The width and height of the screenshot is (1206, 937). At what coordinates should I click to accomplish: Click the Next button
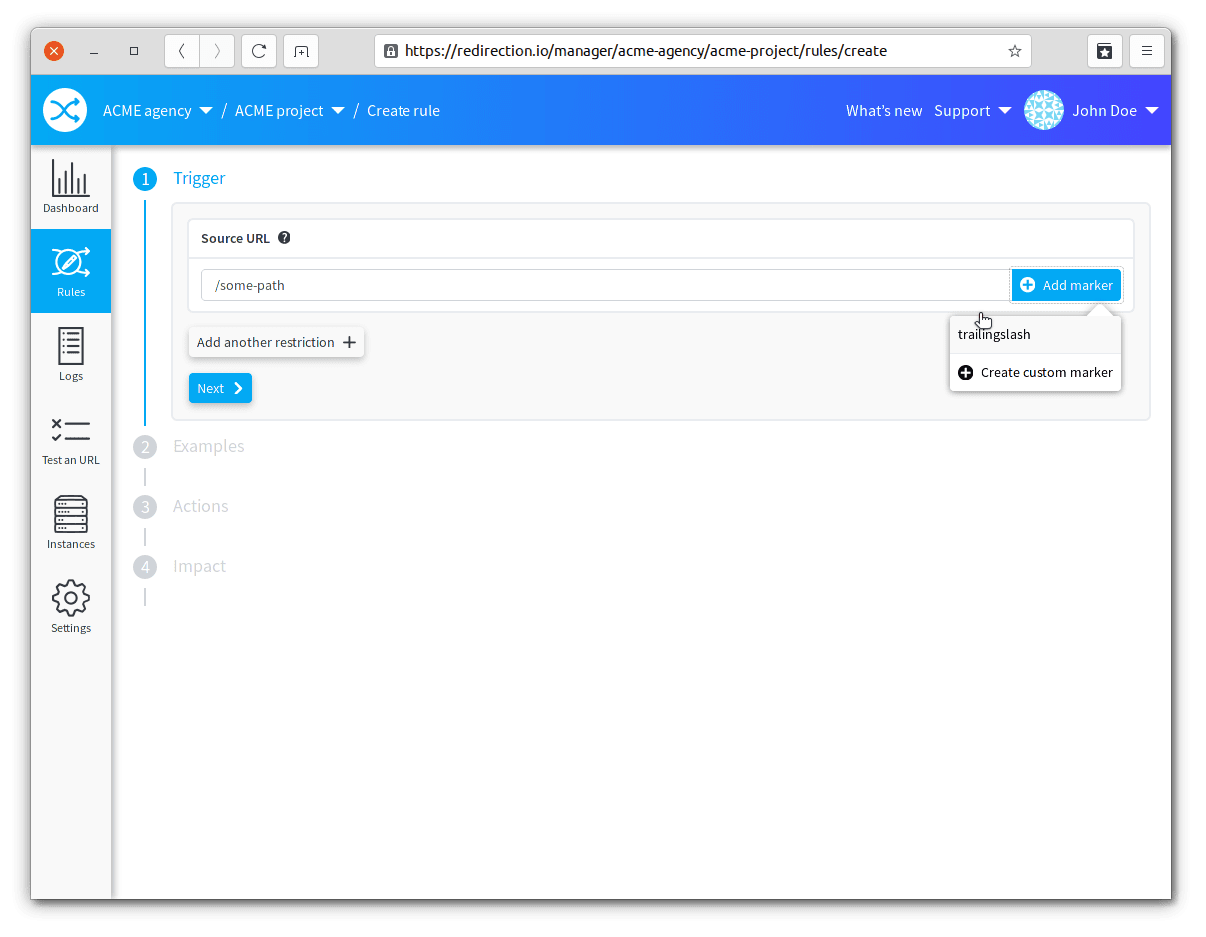point(220,388)
